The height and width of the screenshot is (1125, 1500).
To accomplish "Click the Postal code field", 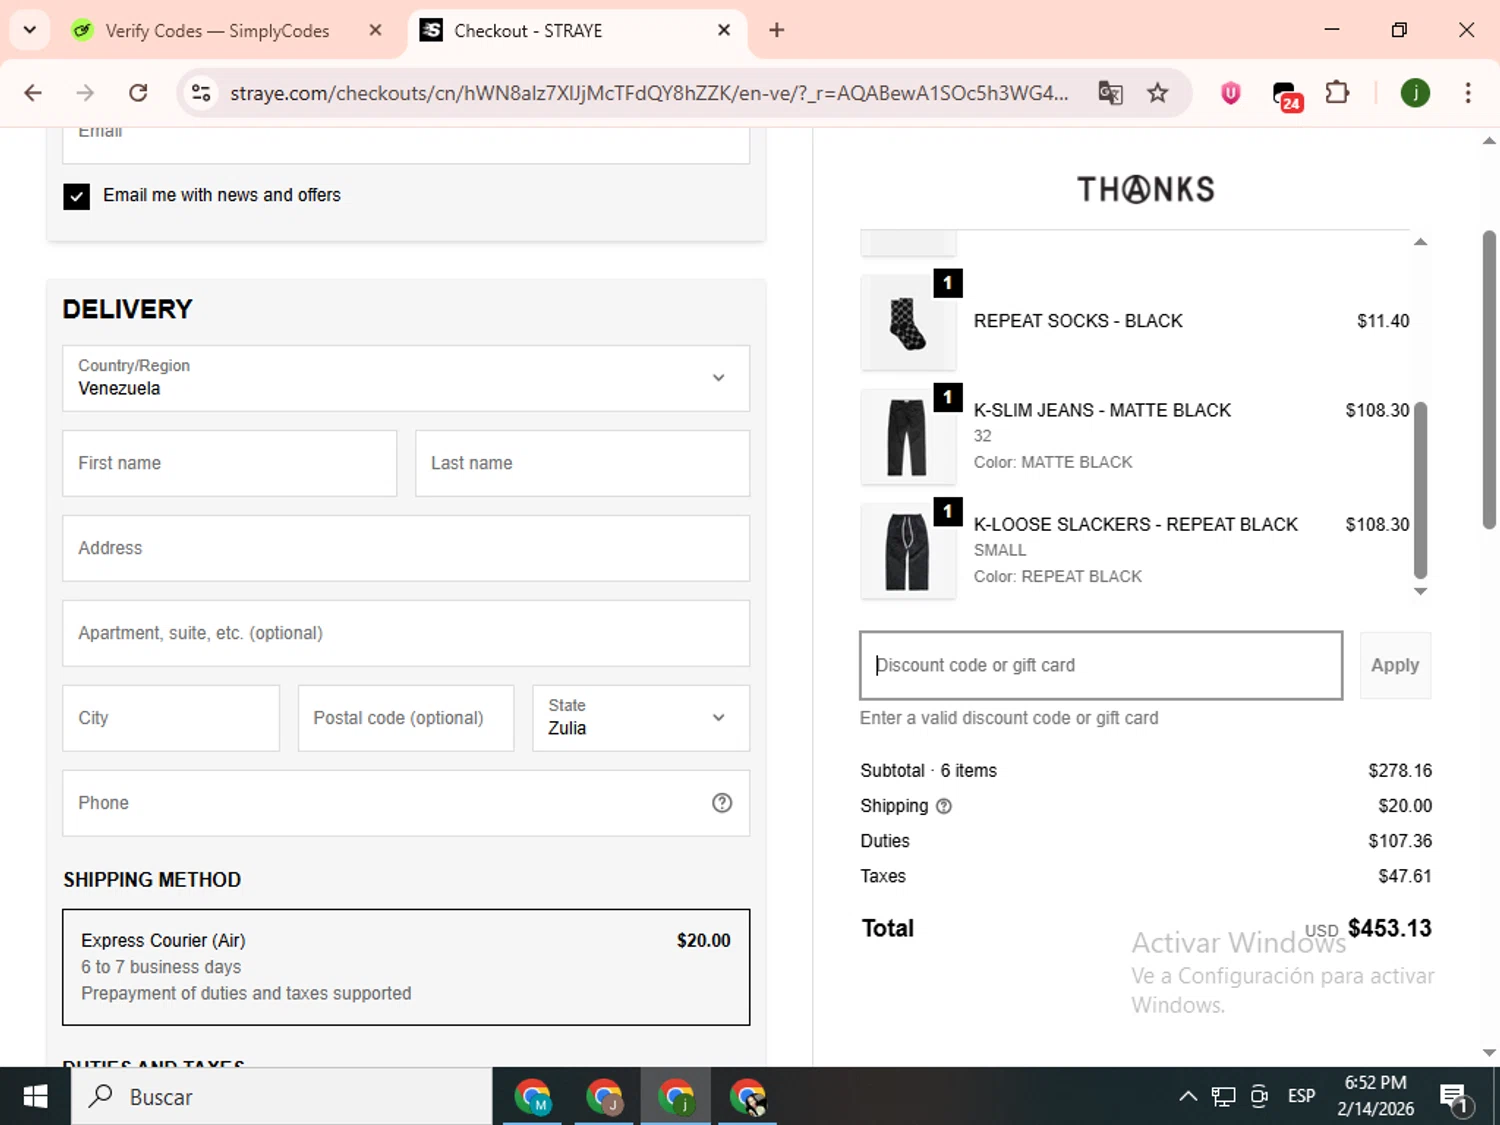I will 406,718.
